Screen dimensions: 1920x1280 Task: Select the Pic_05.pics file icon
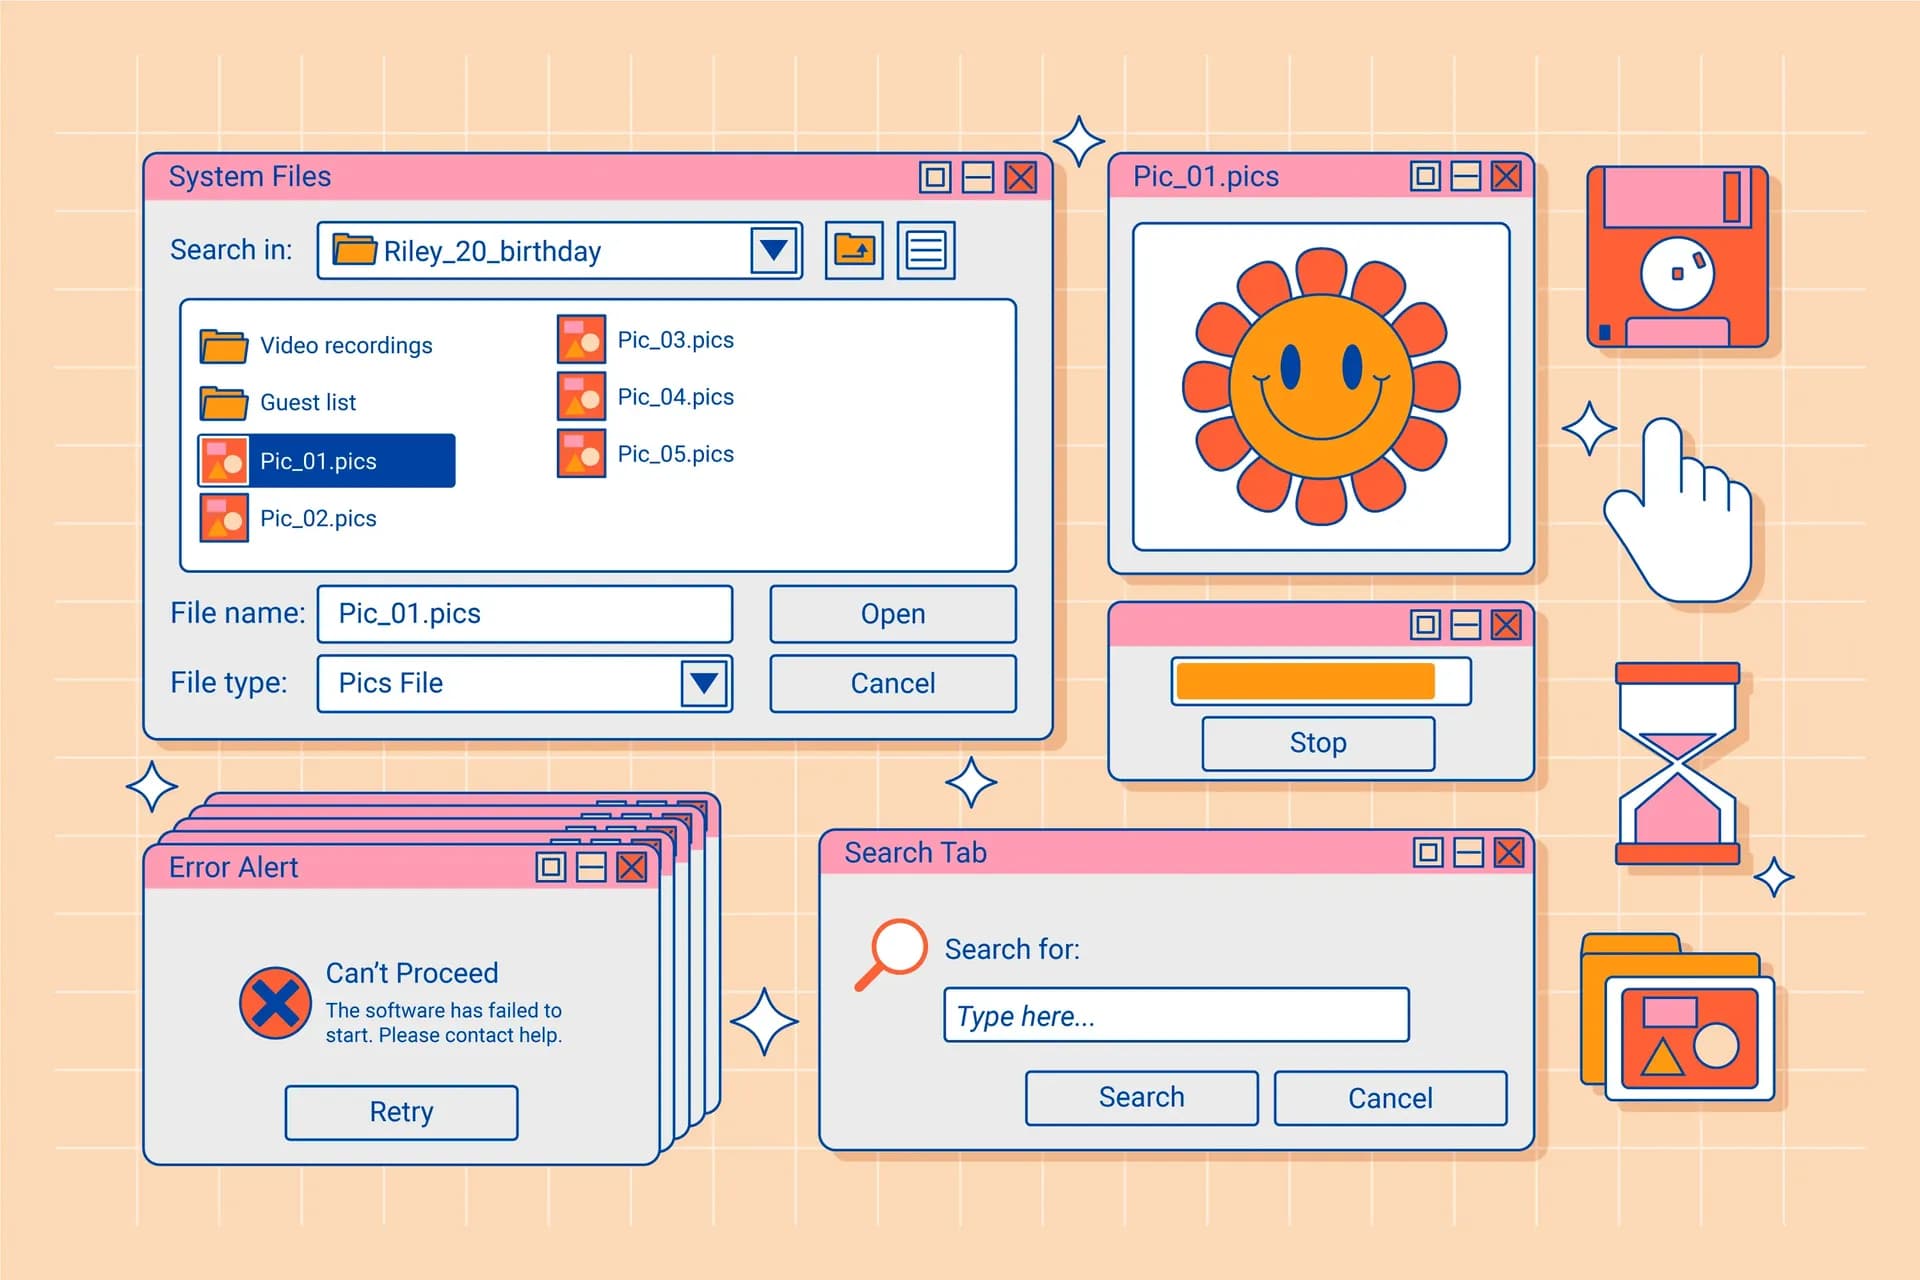(581, 453)
